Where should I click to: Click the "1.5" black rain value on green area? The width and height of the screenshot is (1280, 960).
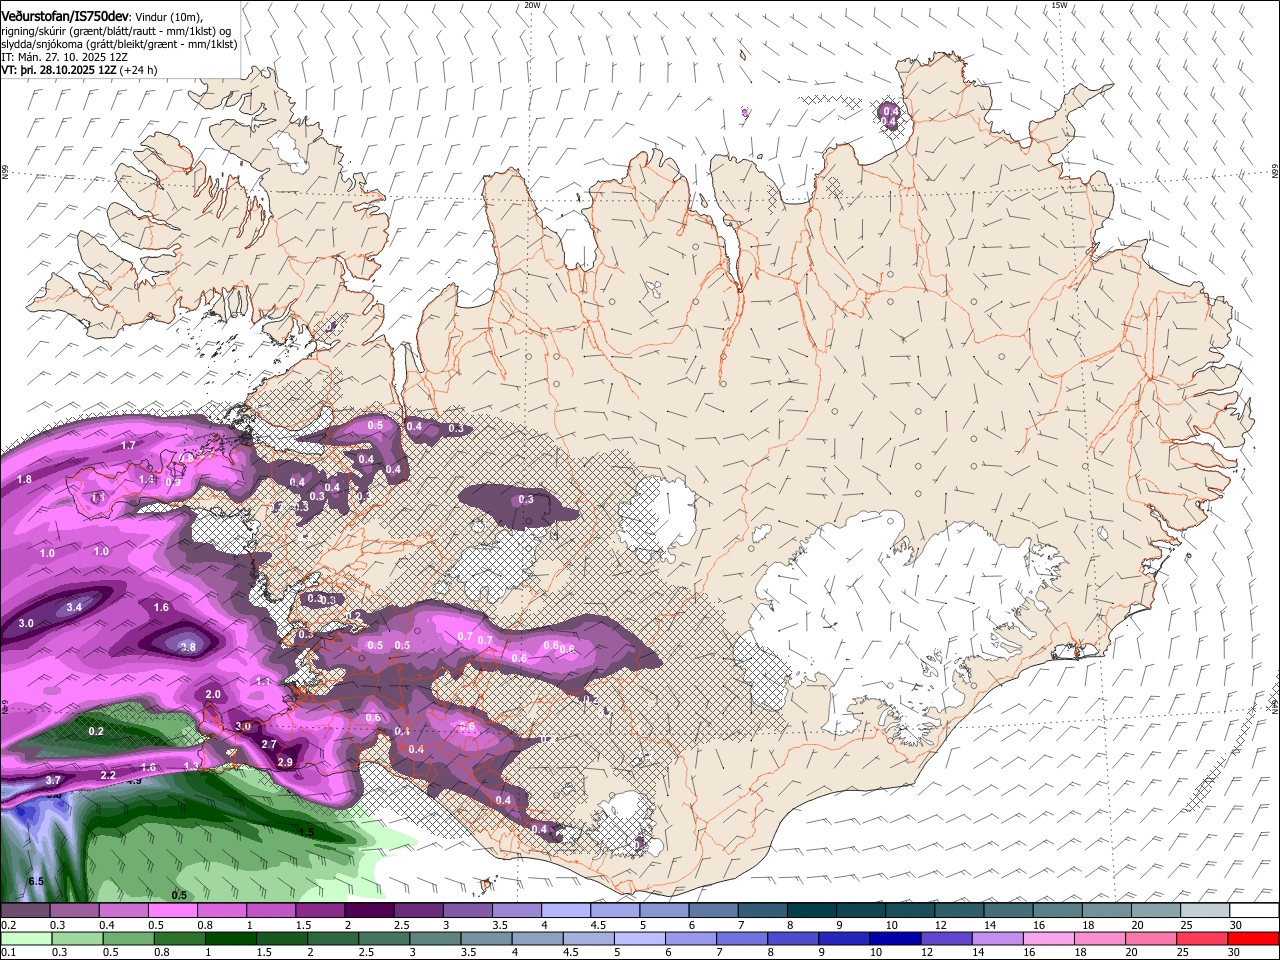pos(307,832)
